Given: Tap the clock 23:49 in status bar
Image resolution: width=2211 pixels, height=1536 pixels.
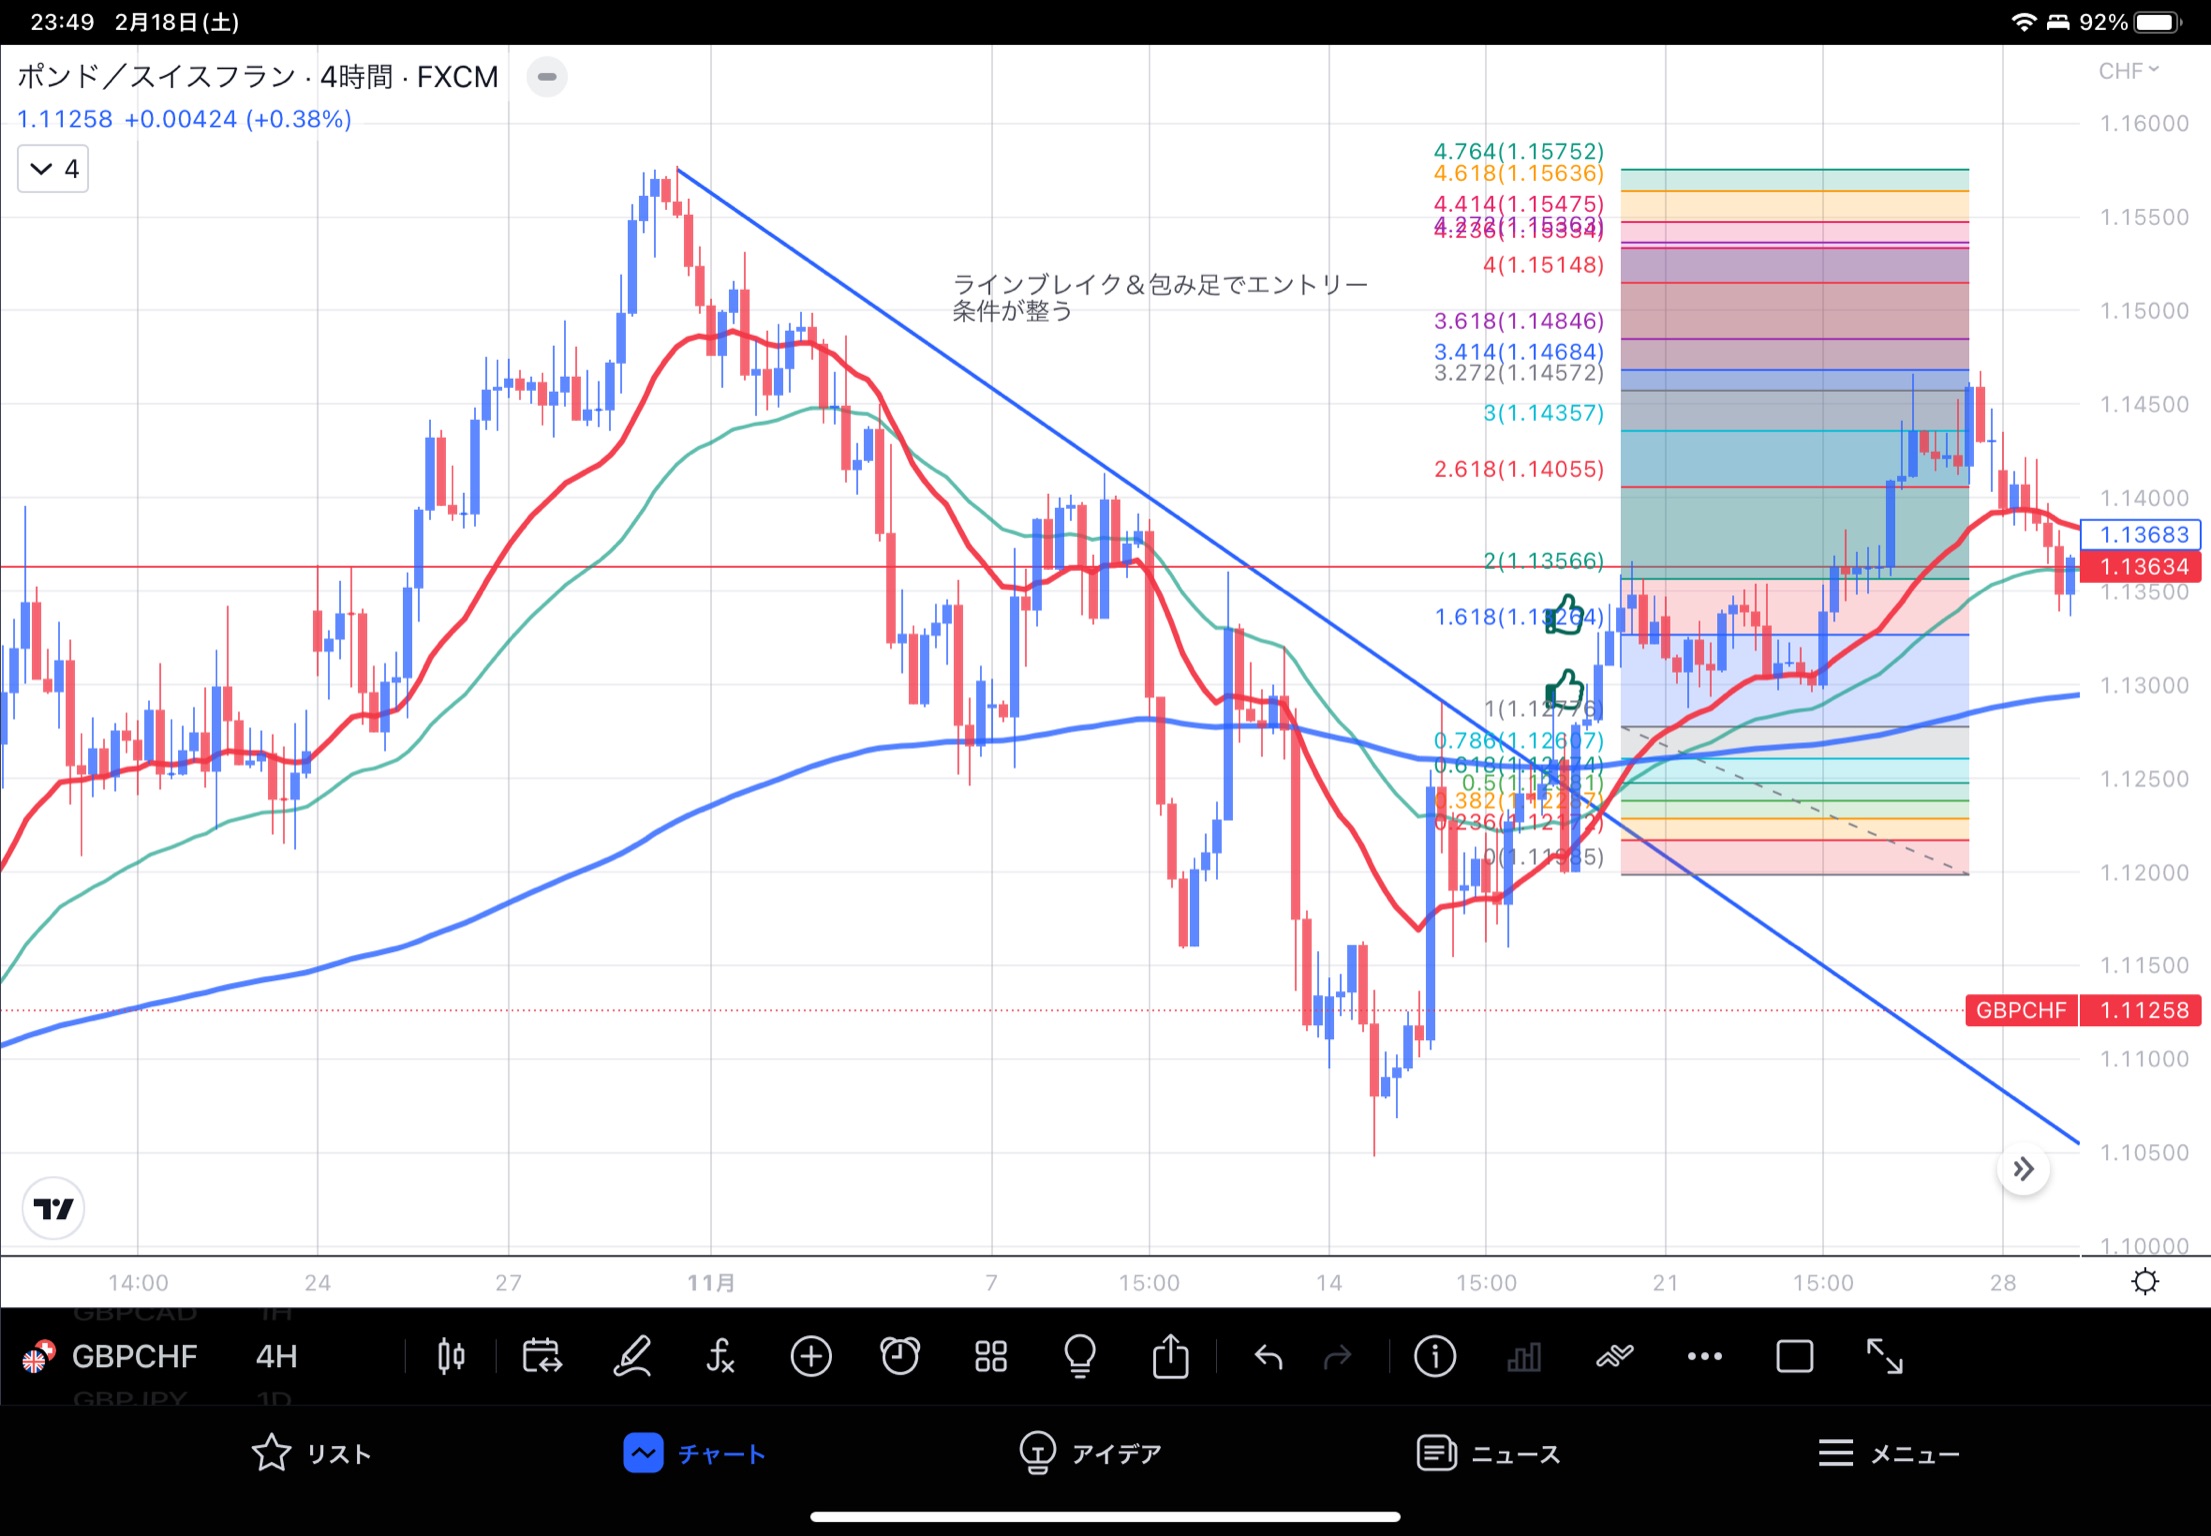Looking at the screenshot, I should (x=62, y=22).
